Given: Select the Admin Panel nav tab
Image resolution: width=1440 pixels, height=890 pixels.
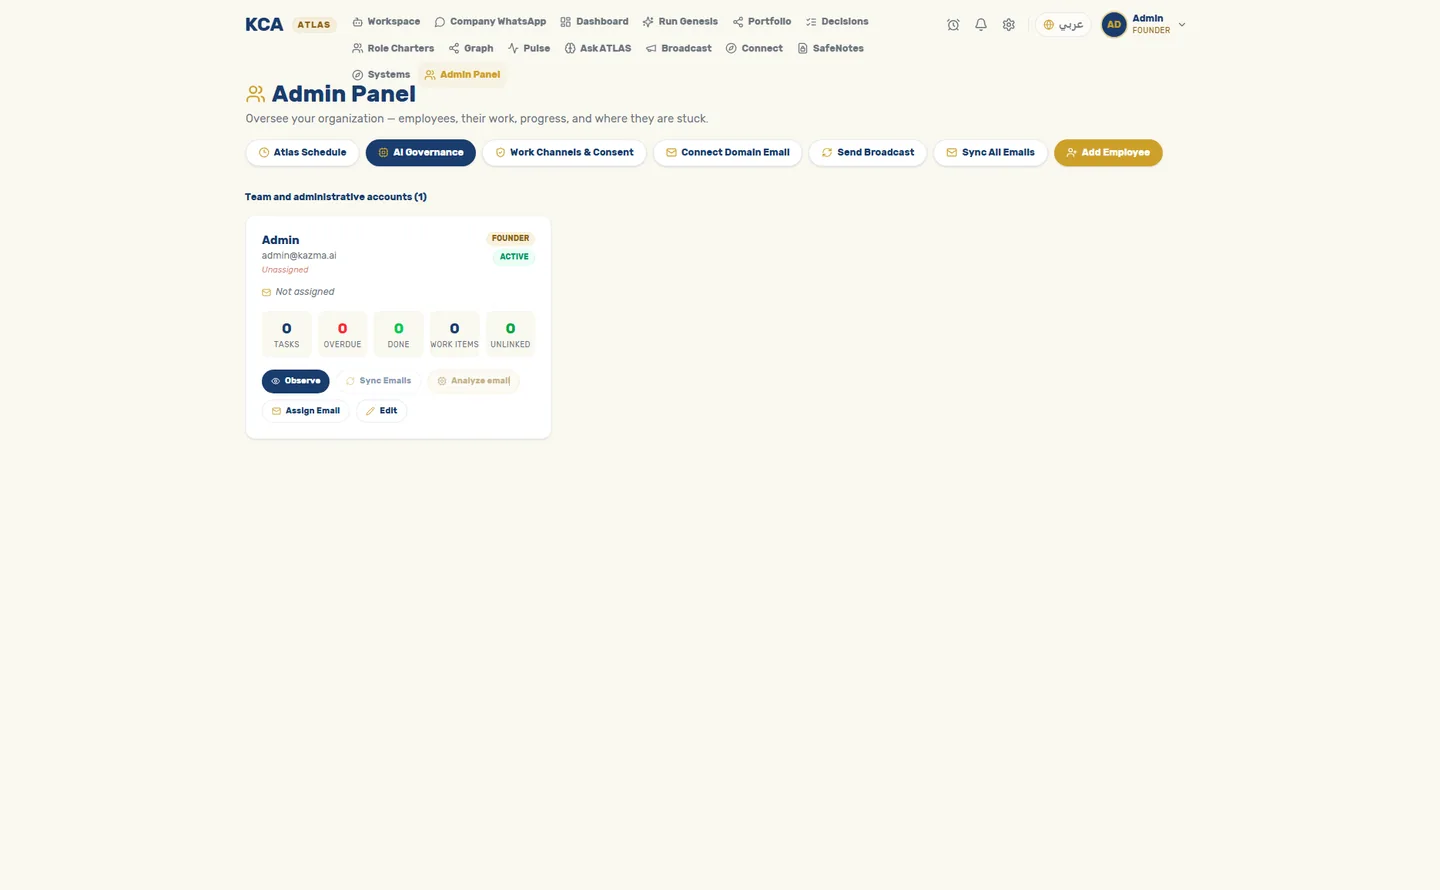Looking at the screenshot, I should click(x=462, y=75).
